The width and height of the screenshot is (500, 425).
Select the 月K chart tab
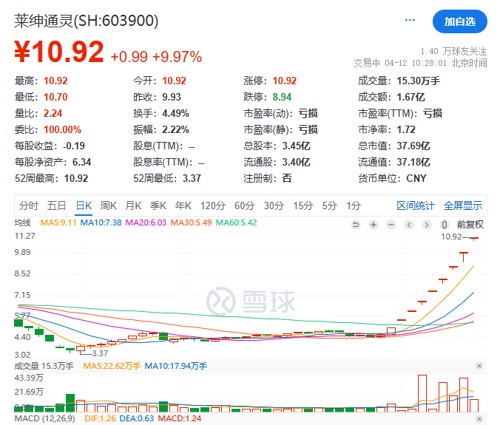pyautogui.click(x=133, y=206)
